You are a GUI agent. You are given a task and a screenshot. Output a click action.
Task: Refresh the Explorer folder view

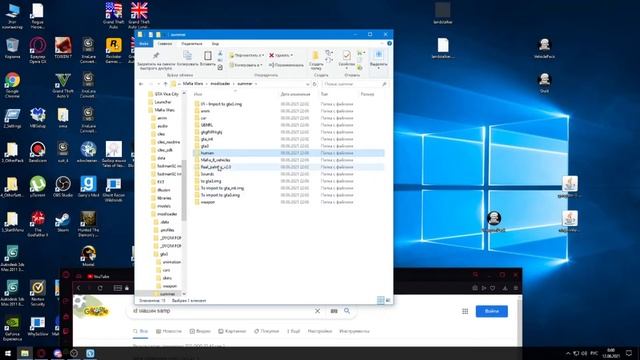315,84
